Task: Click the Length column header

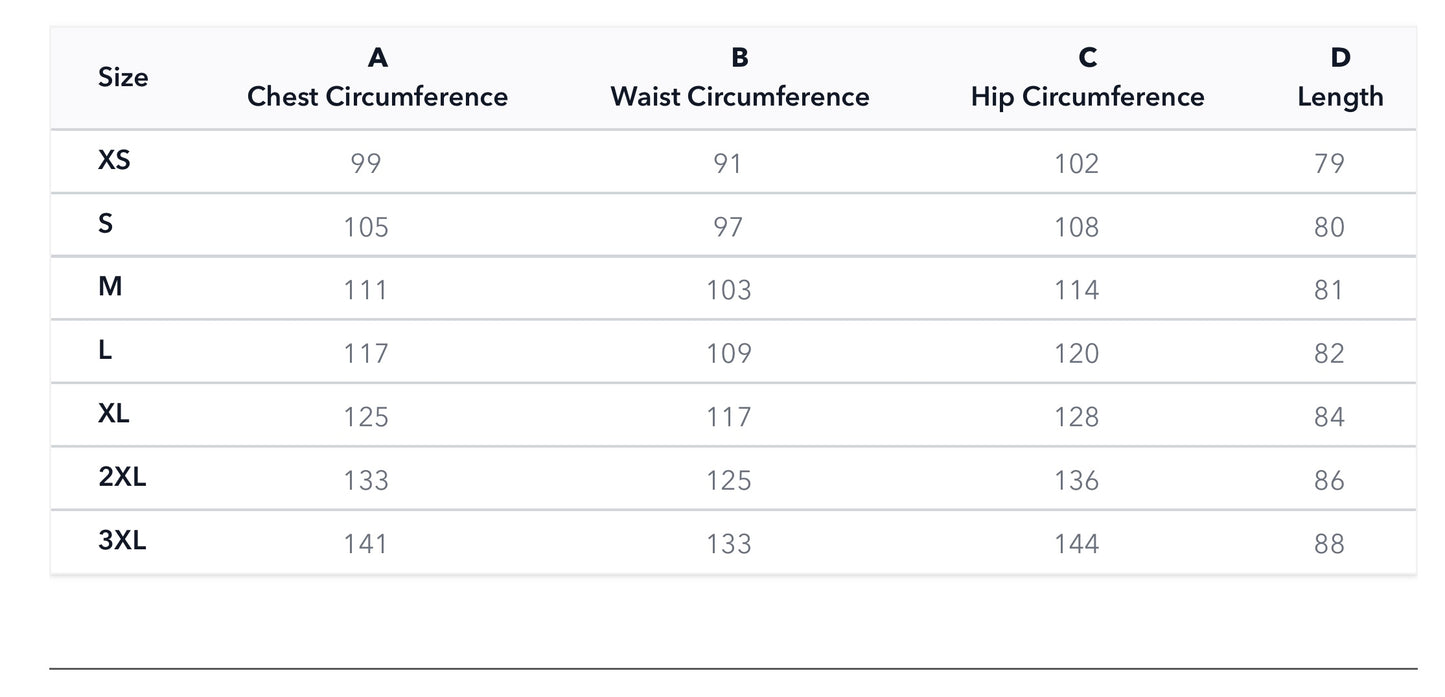Action: (x=1340, y=96)
